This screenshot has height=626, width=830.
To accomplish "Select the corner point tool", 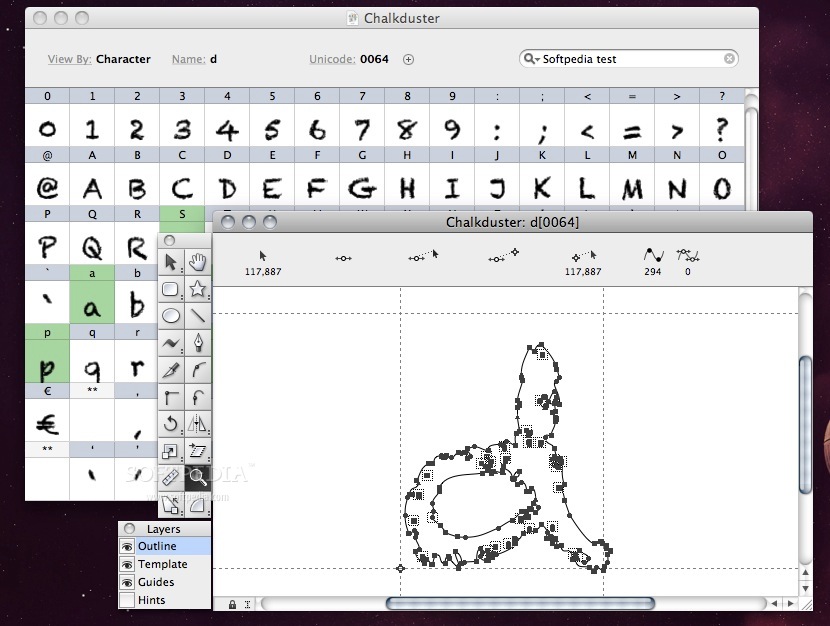I will [170, 397].
